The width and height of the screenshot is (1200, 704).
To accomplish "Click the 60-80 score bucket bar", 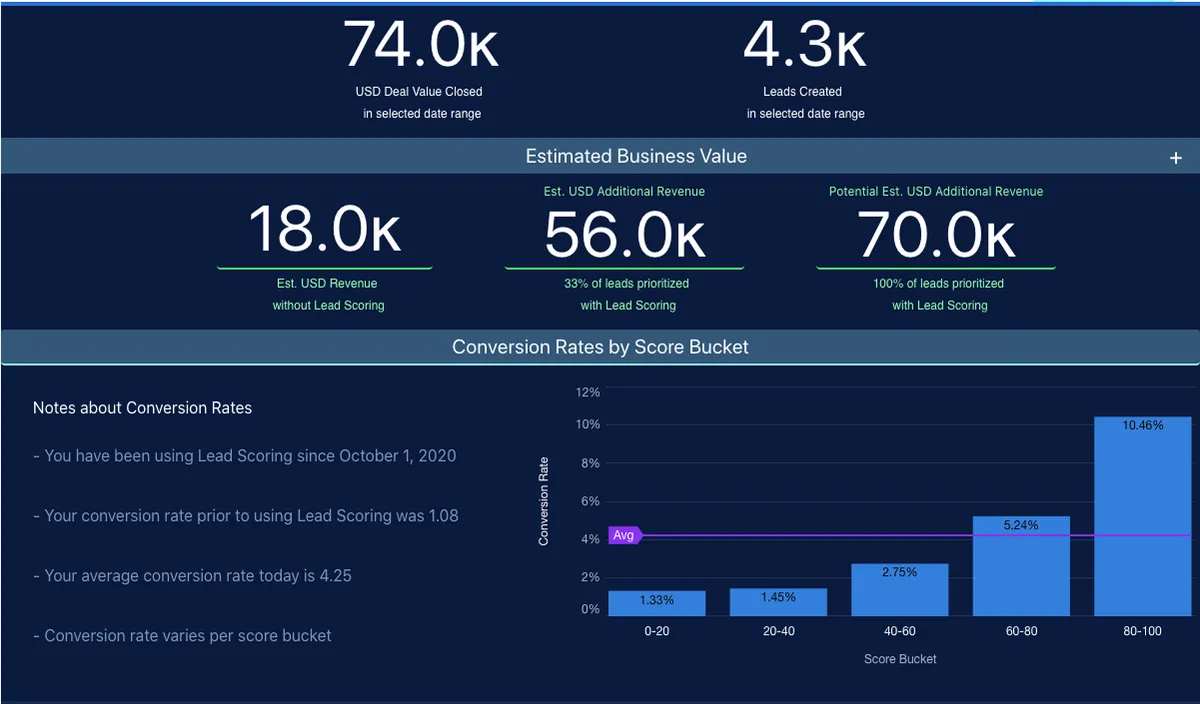I will click(1021, 565).
